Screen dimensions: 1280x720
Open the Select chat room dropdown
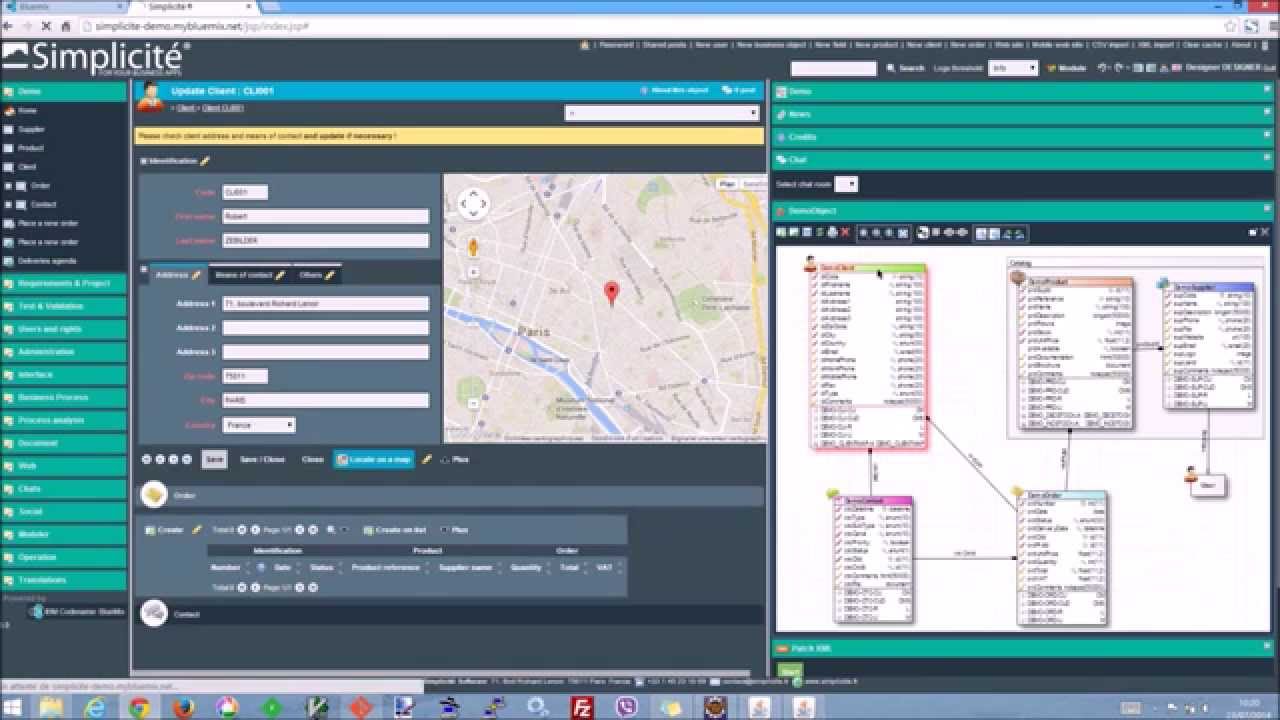click(x=846, y=184)
